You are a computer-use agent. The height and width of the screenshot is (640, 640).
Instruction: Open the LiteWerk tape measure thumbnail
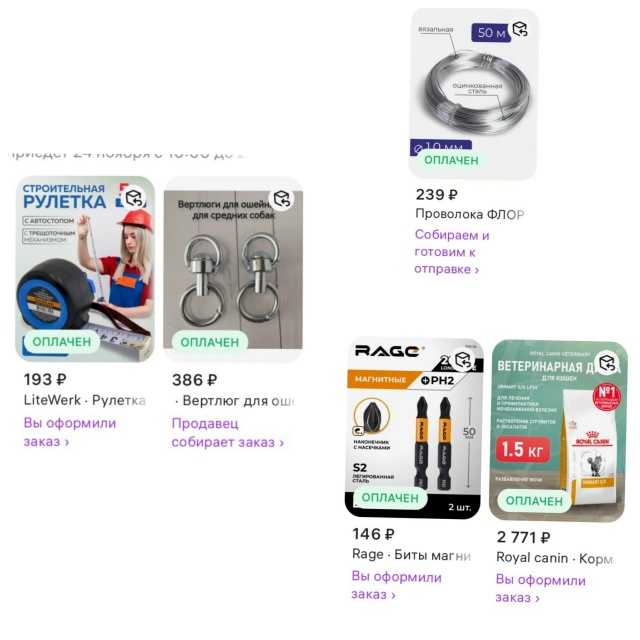click(85, 269)
